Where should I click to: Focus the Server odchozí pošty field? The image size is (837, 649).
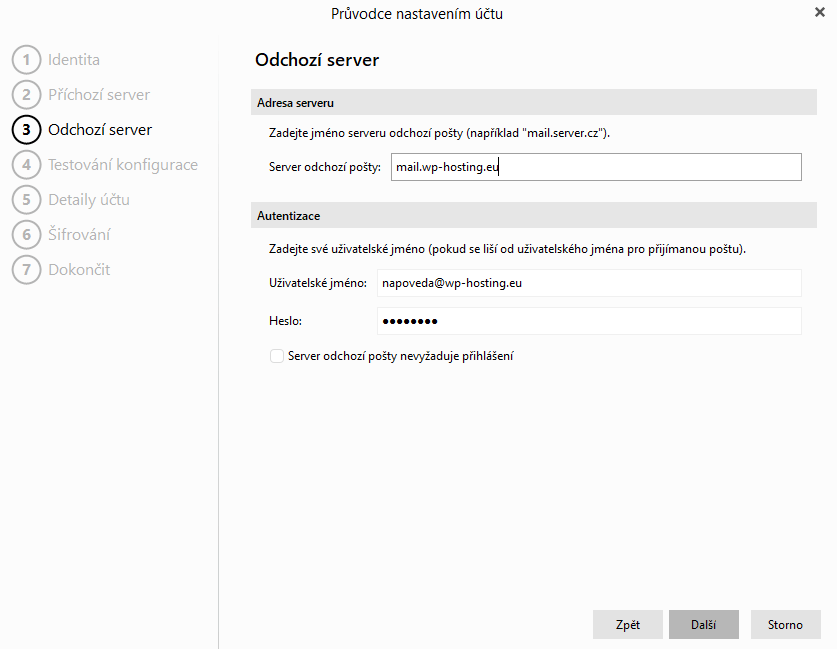[x=596, y=167]
